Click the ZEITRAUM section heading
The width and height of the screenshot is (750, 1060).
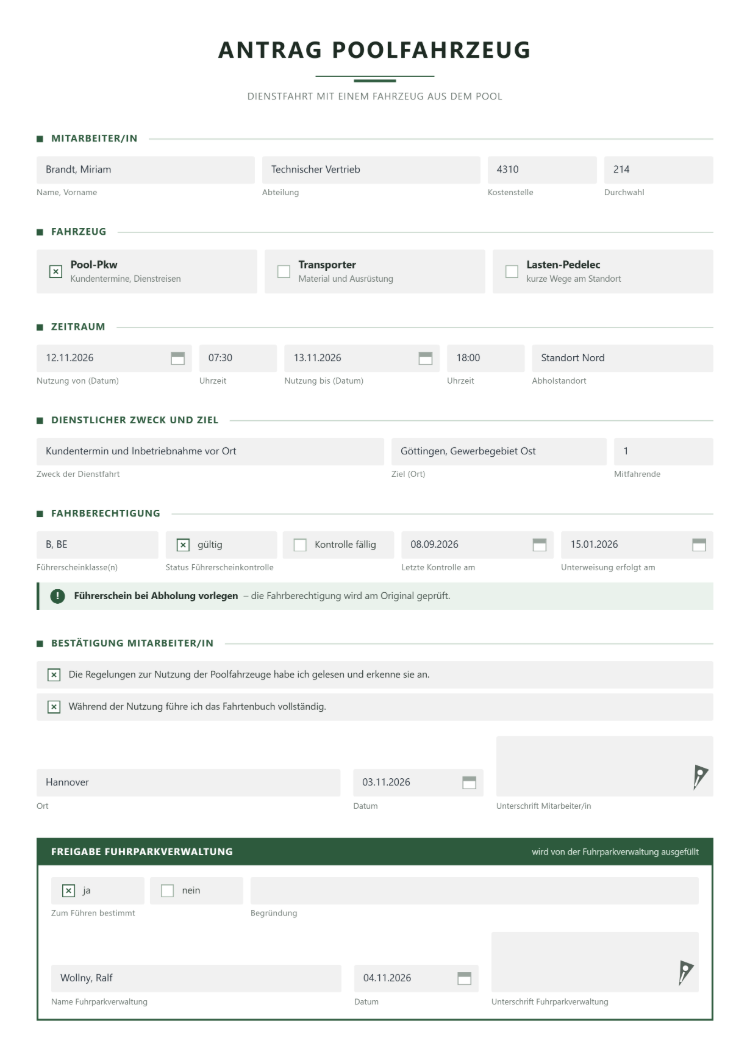click(x=78, y=327)
